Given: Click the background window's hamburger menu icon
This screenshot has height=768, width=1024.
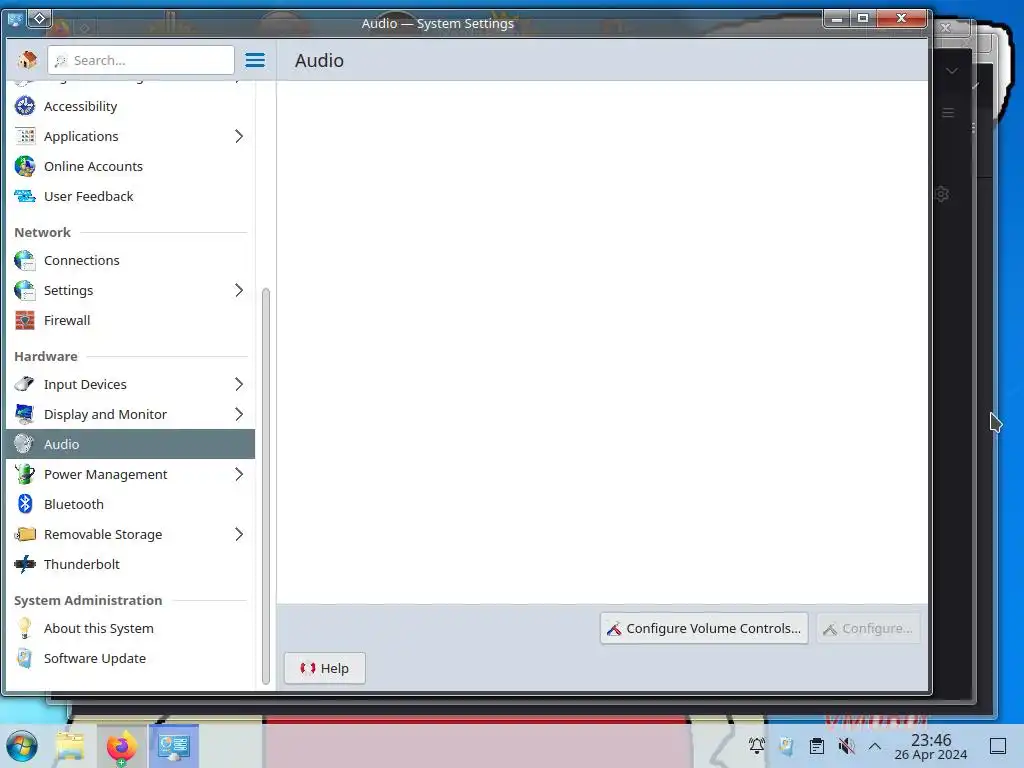Looking at the screenshot, I should pyautogui.click(x=948, y=113).
